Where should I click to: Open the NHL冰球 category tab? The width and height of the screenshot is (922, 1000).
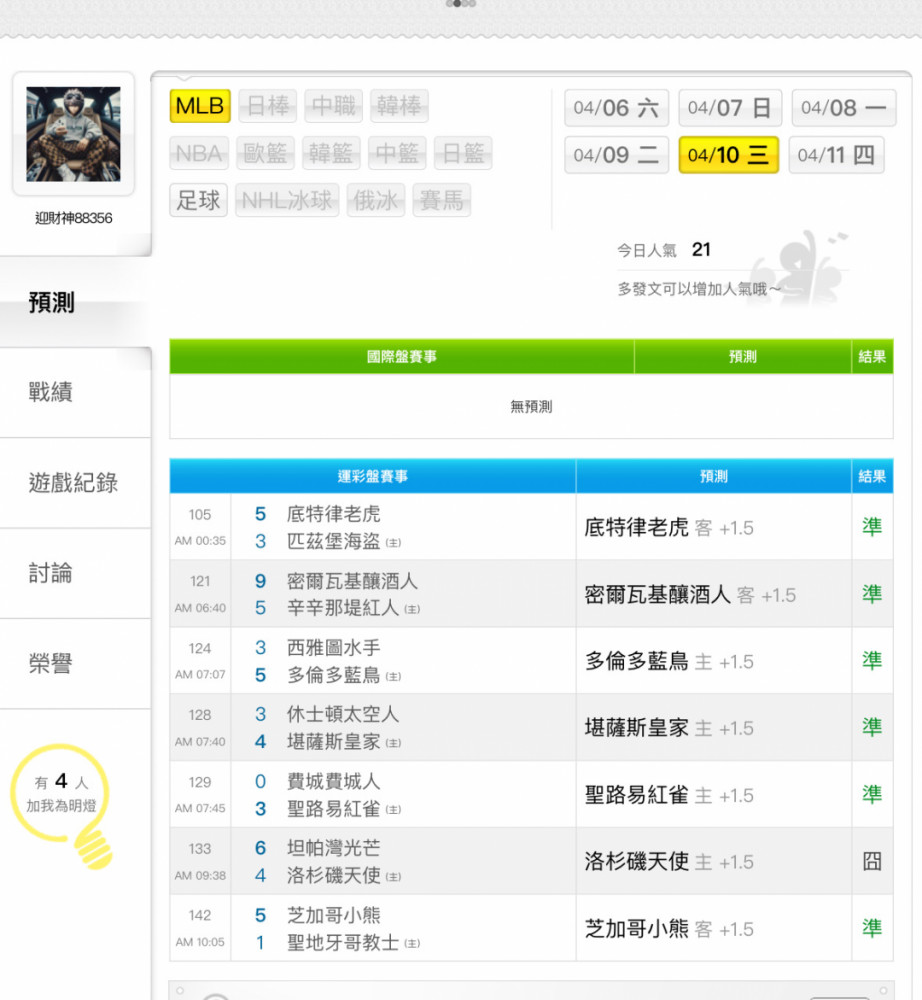(287, 200)
